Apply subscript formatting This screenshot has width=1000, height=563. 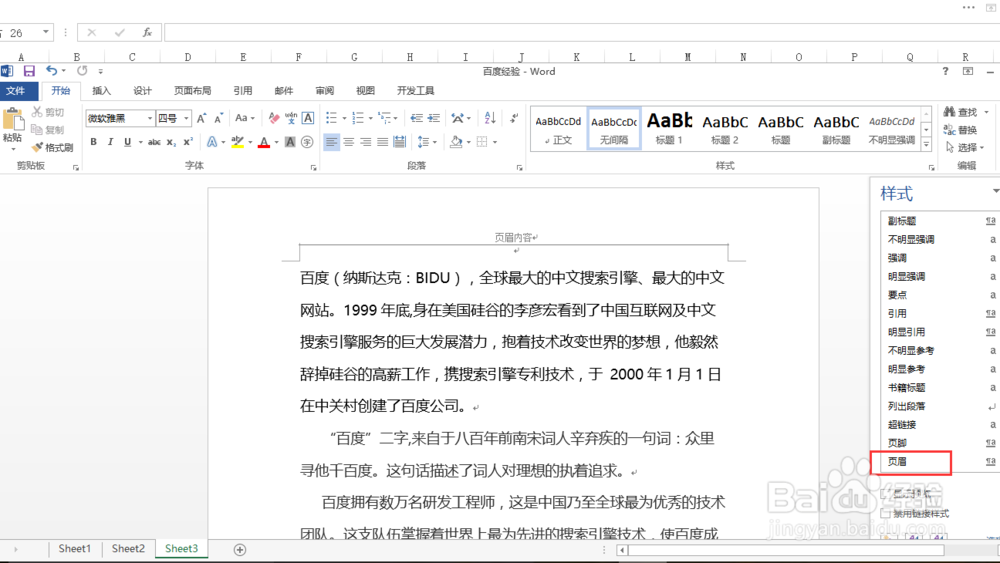[171, 142]
